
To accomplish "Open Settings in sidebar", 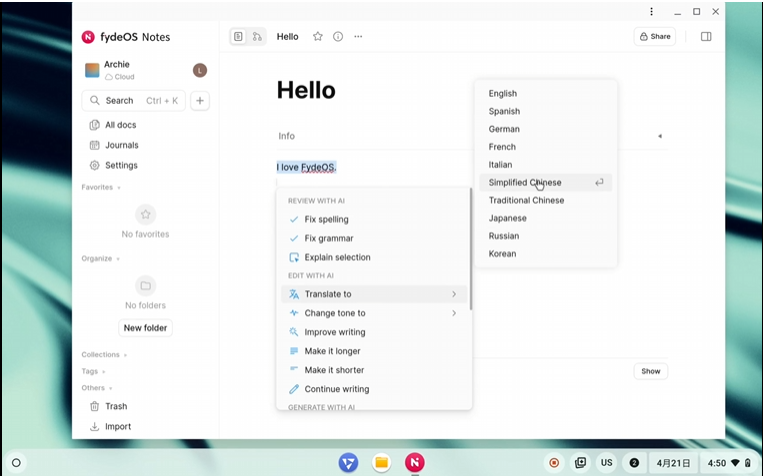I will 146,165.
